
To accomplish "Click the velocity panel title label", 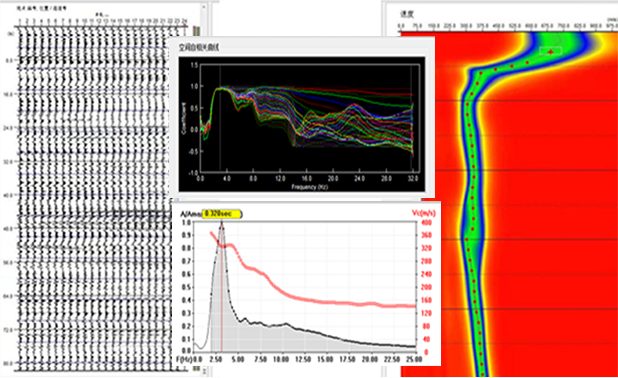I will [x=407, y=14].
